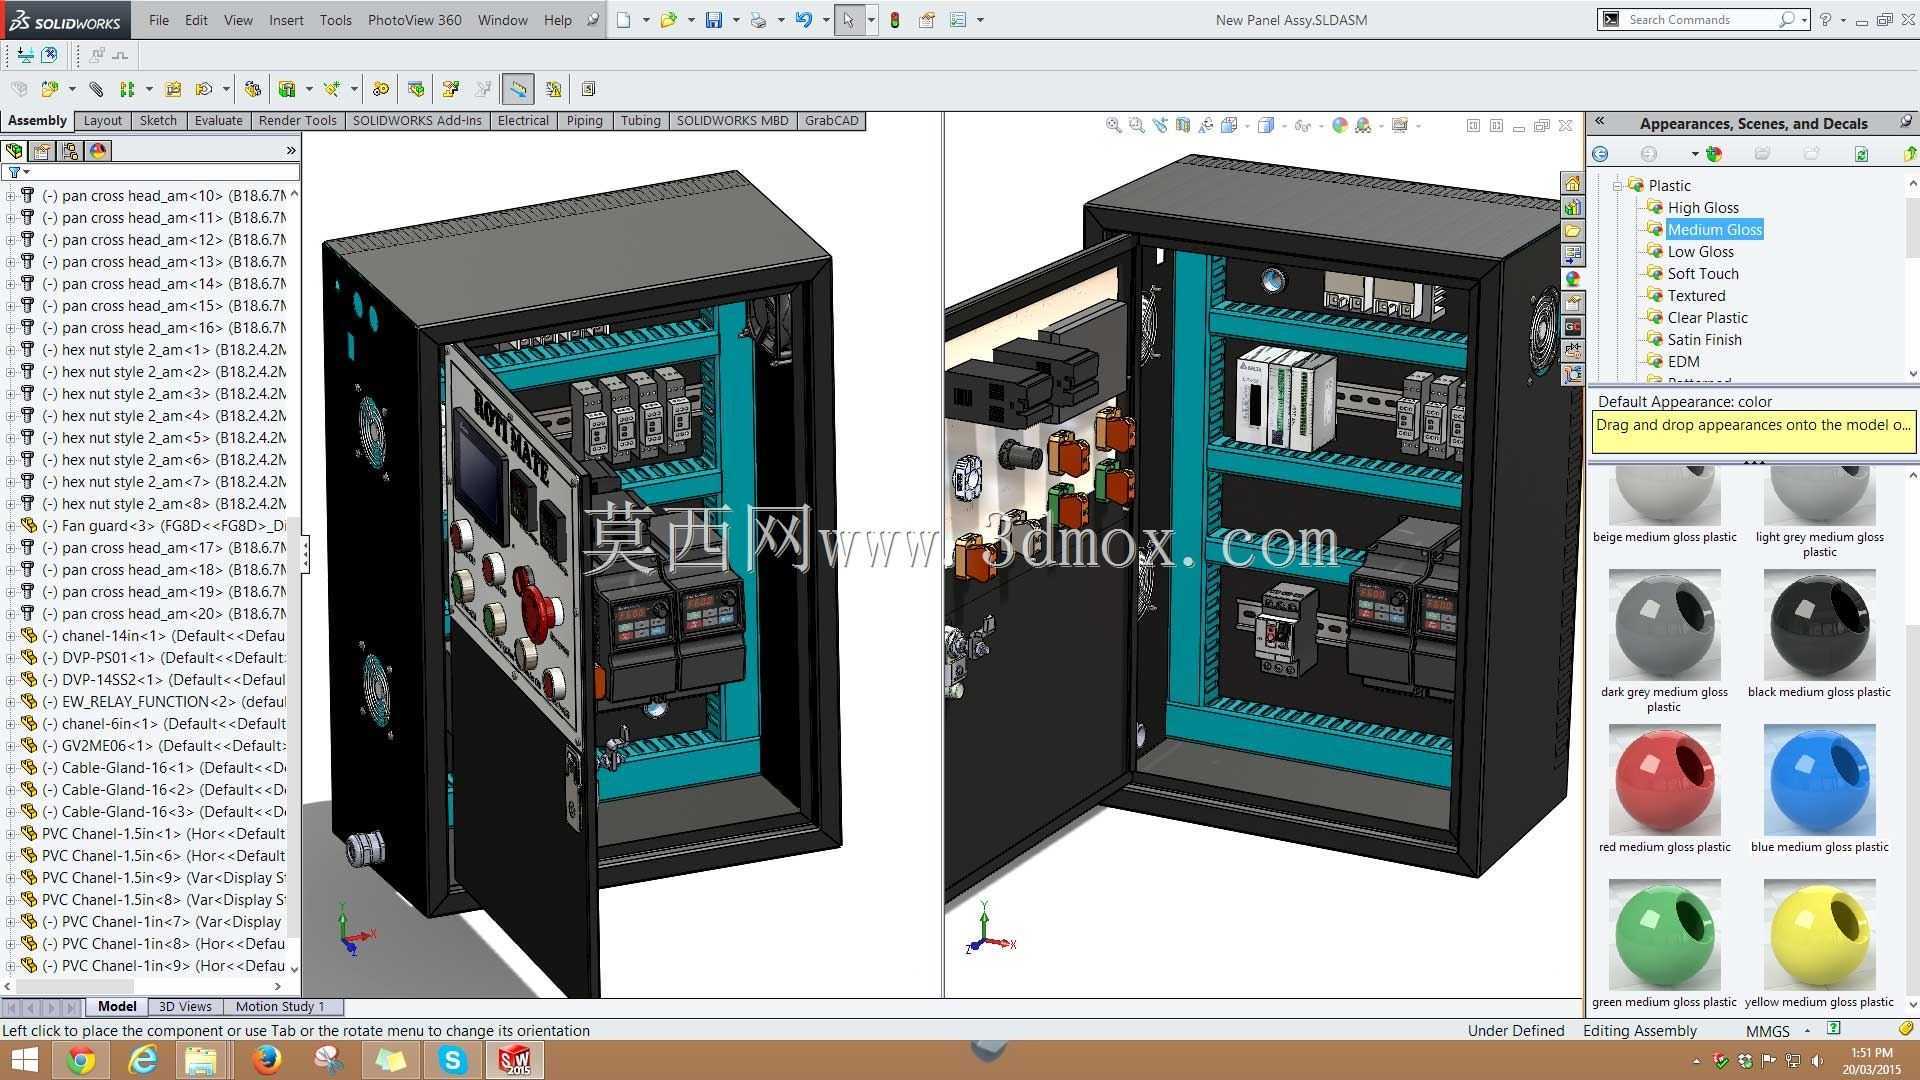Click the Print icon
This screenshot has height=1080, width=1920.
tap(759, 20)
